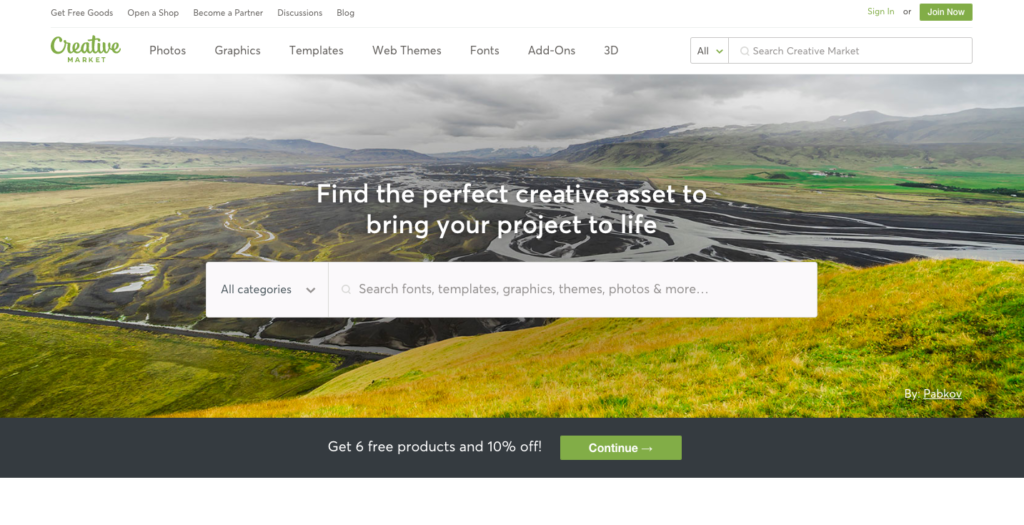Open the Web Themes category
Viewport: 1024px width, 525px height.
(x=406, y=50)
